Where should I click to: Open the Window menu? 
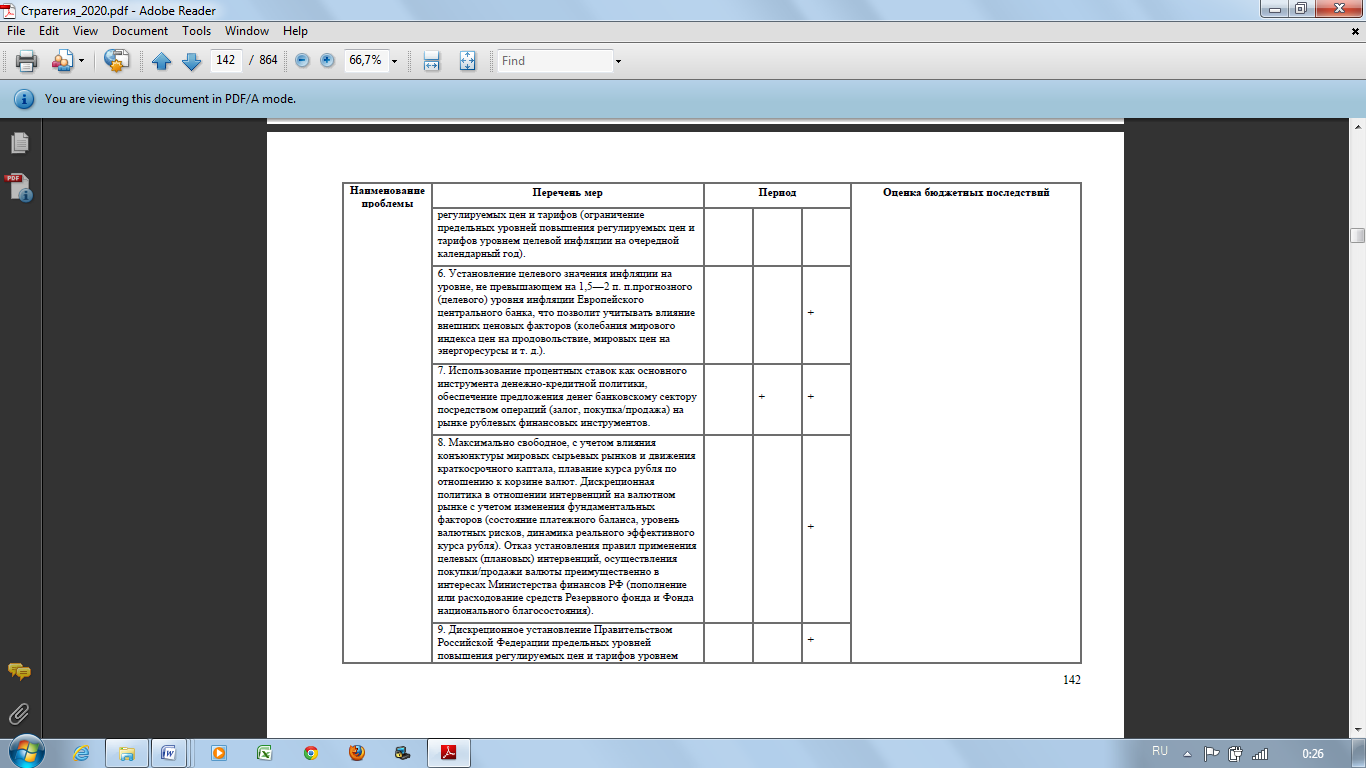coord(247,31)
